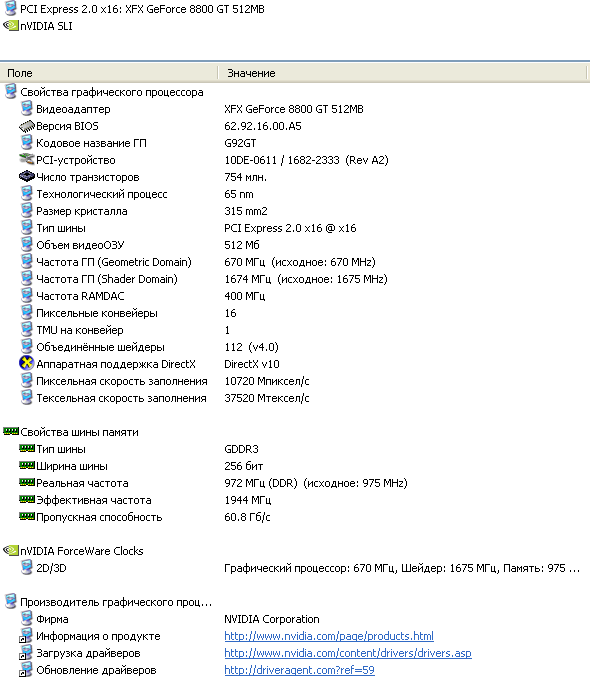Click the Версия BIOS chip icon

click(x=27, y=126)
